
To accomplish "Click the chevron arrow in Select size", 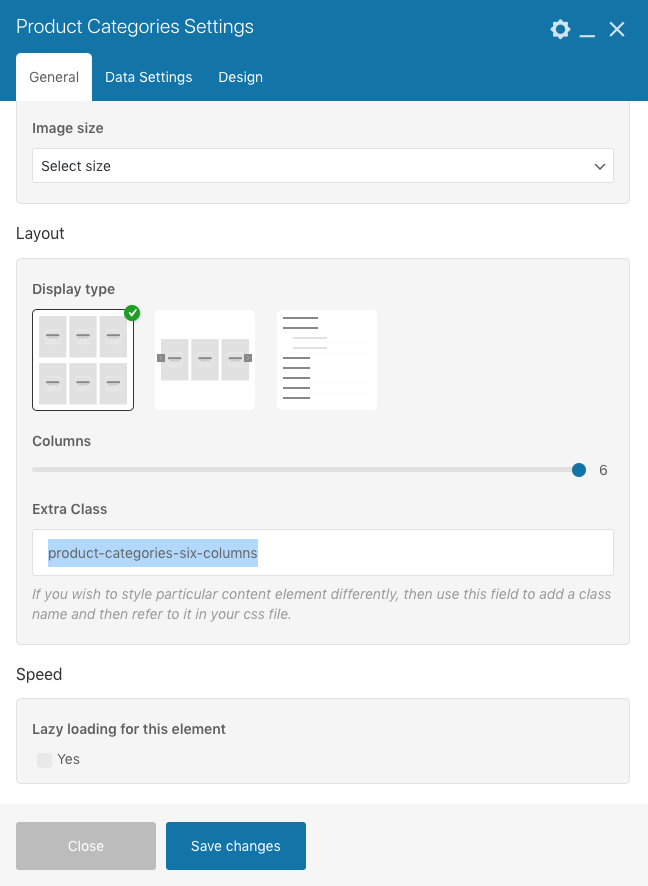I will [x=600, y=166].
